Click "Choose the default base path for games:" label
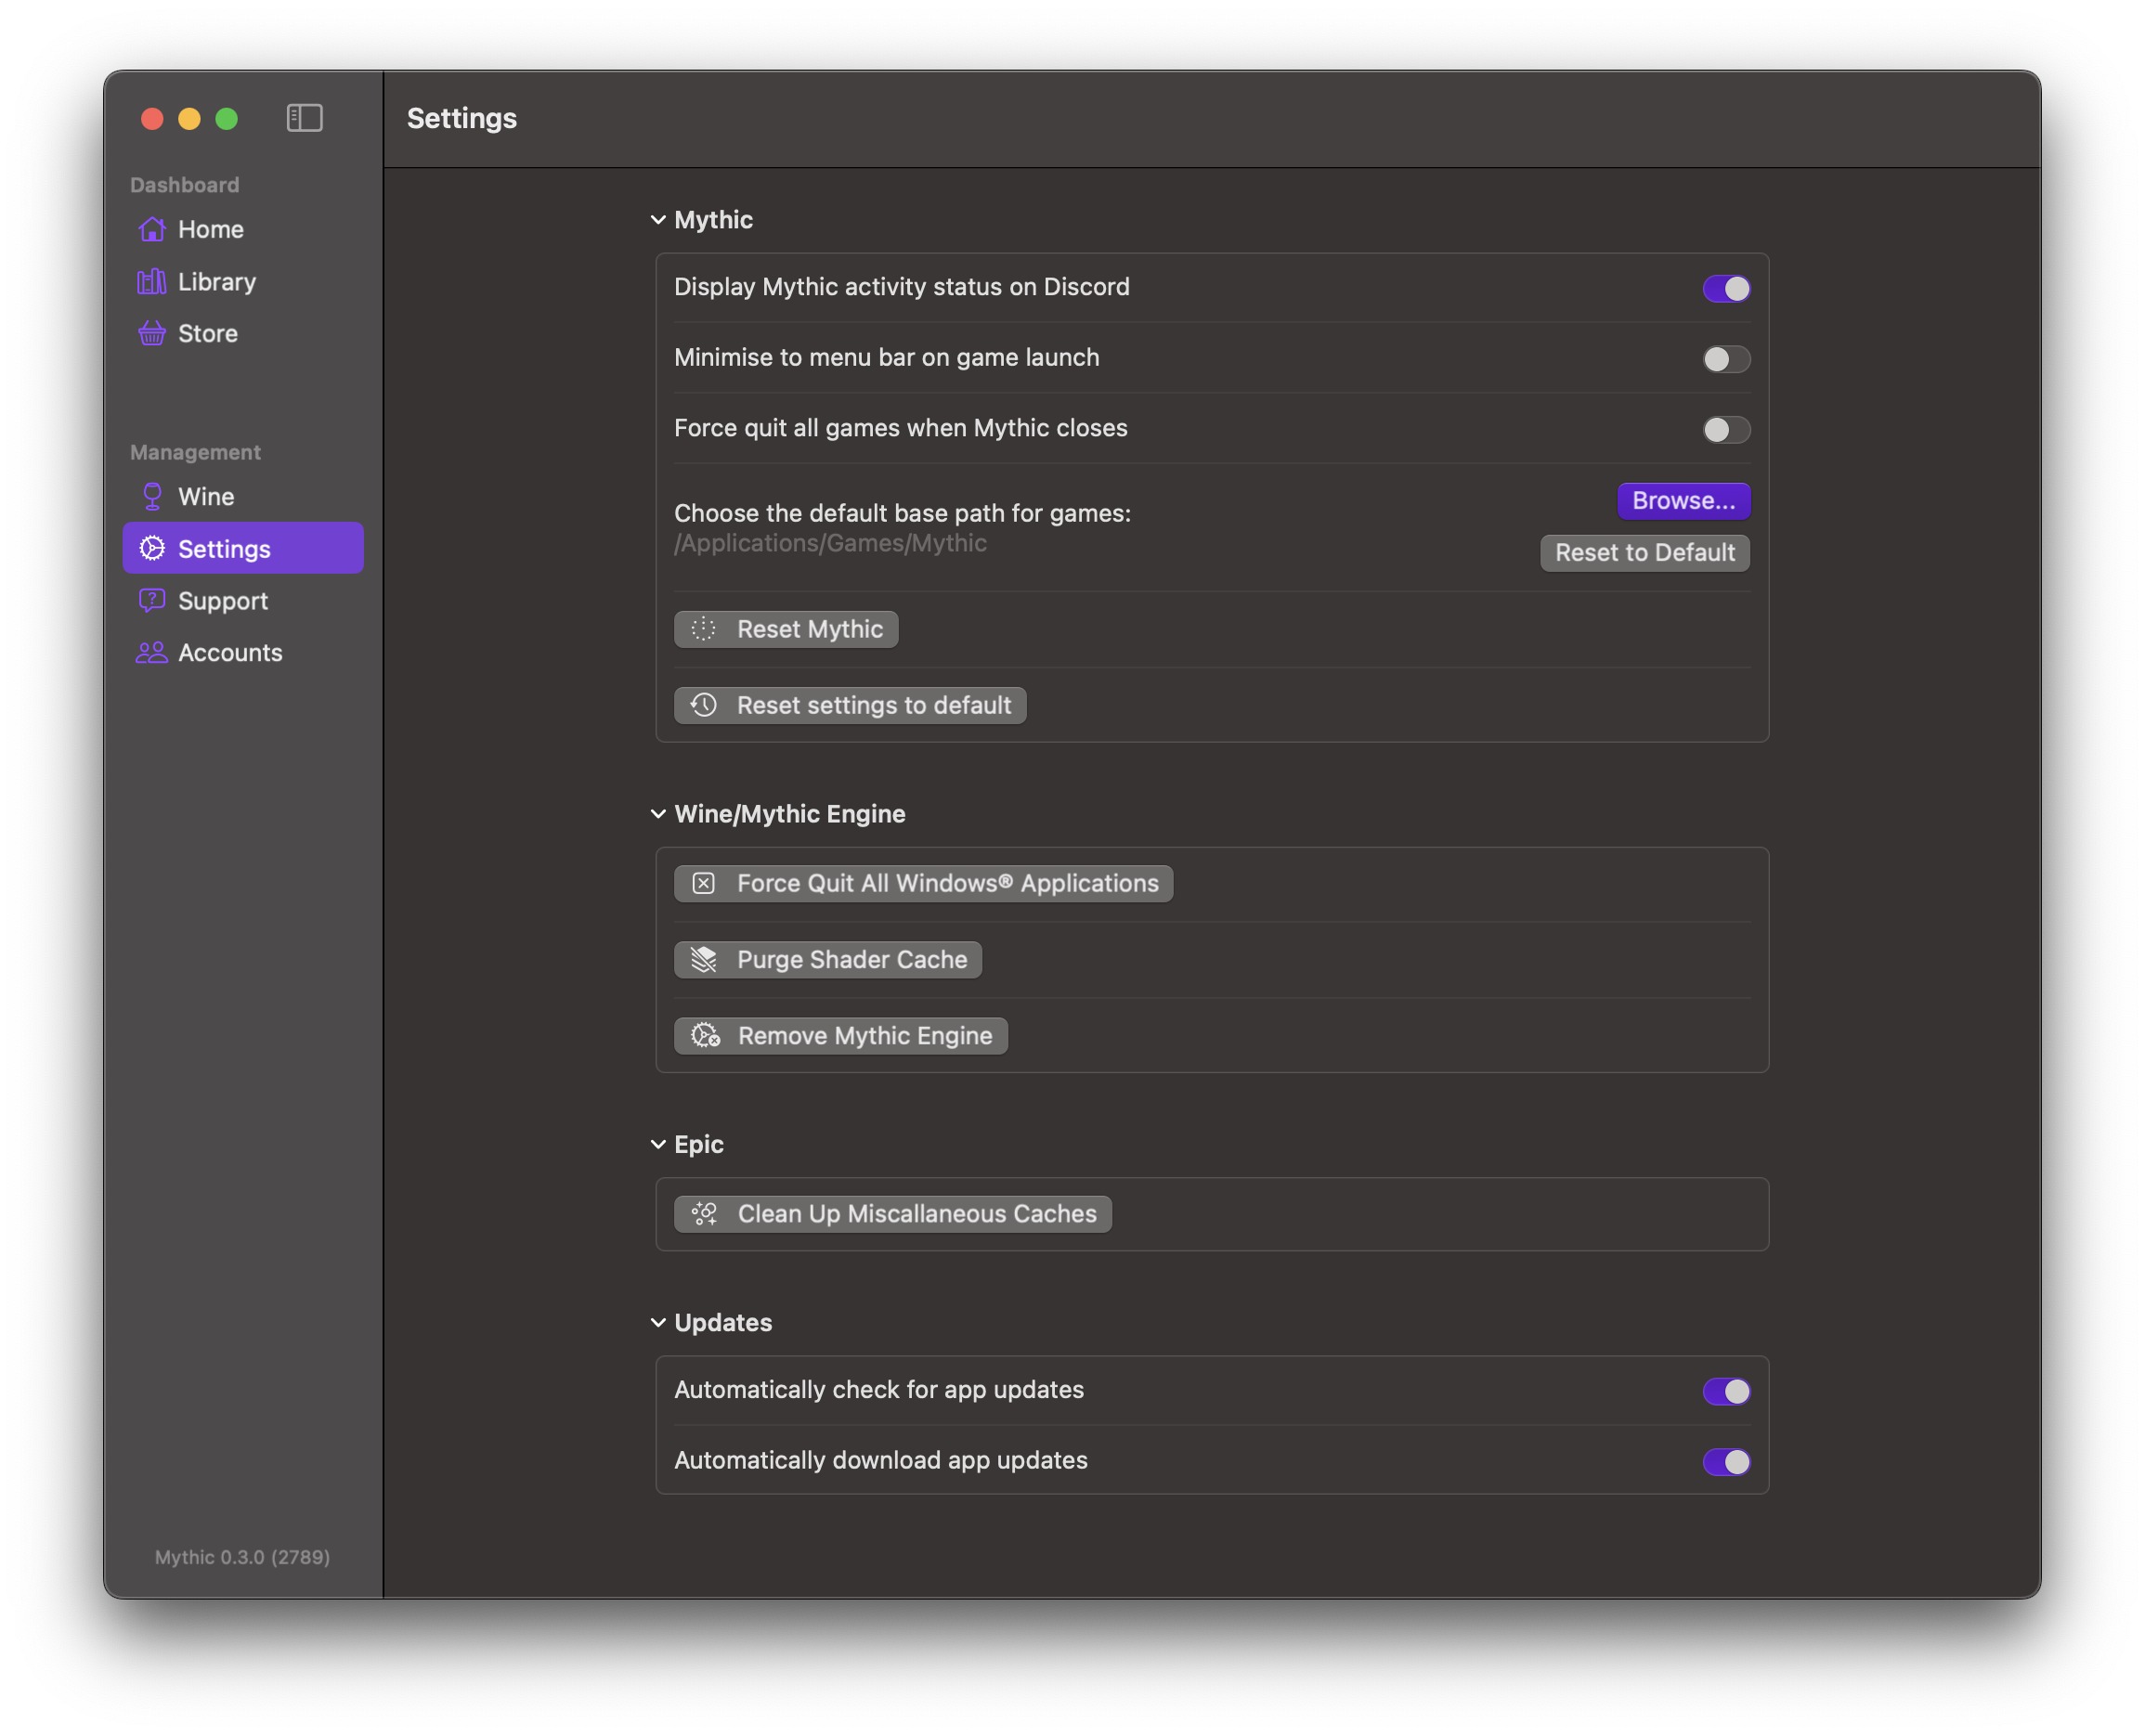Image resolution: width=2145 pixels, height=1736 pixels. click(x=902, y=513)
